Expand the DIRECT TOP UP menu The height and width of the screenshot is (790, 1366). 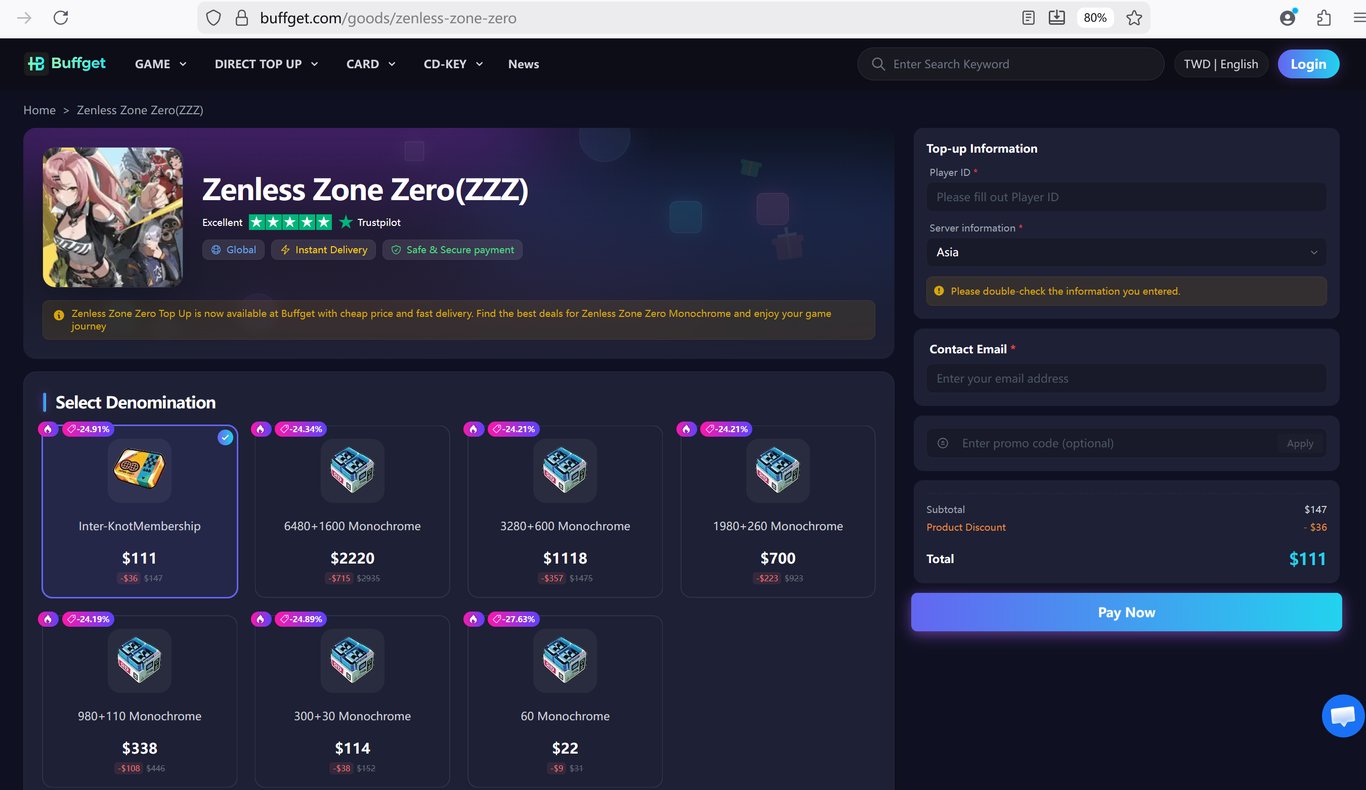pyautogui.click(x=266, y=64)
